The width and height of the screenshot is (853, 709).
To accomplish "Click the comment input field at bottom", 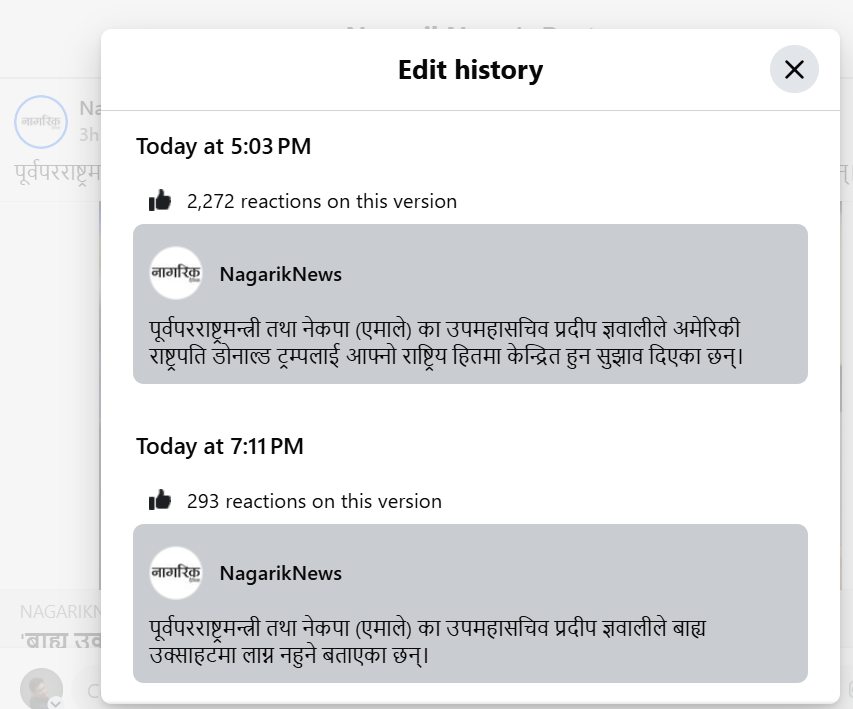I will 87,690.
